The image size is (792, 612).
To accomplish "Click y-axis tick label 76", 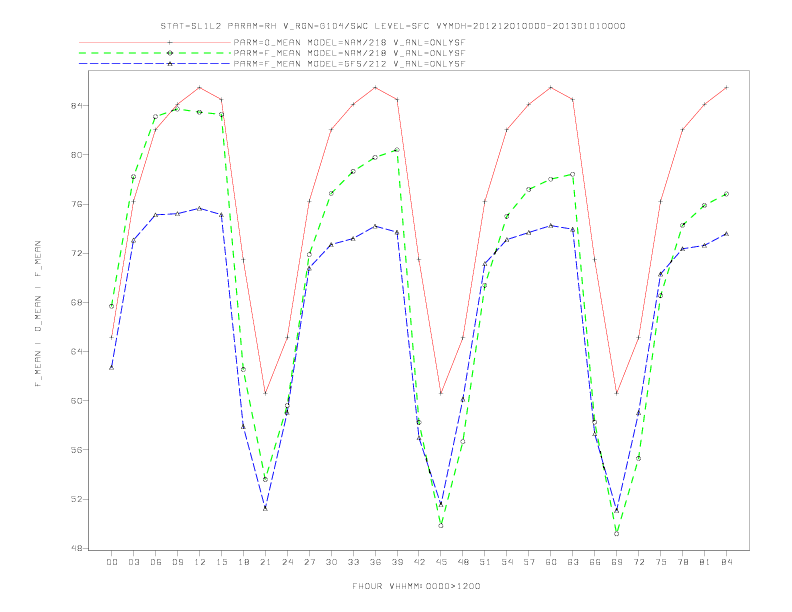I will click(x=78, y=204).
